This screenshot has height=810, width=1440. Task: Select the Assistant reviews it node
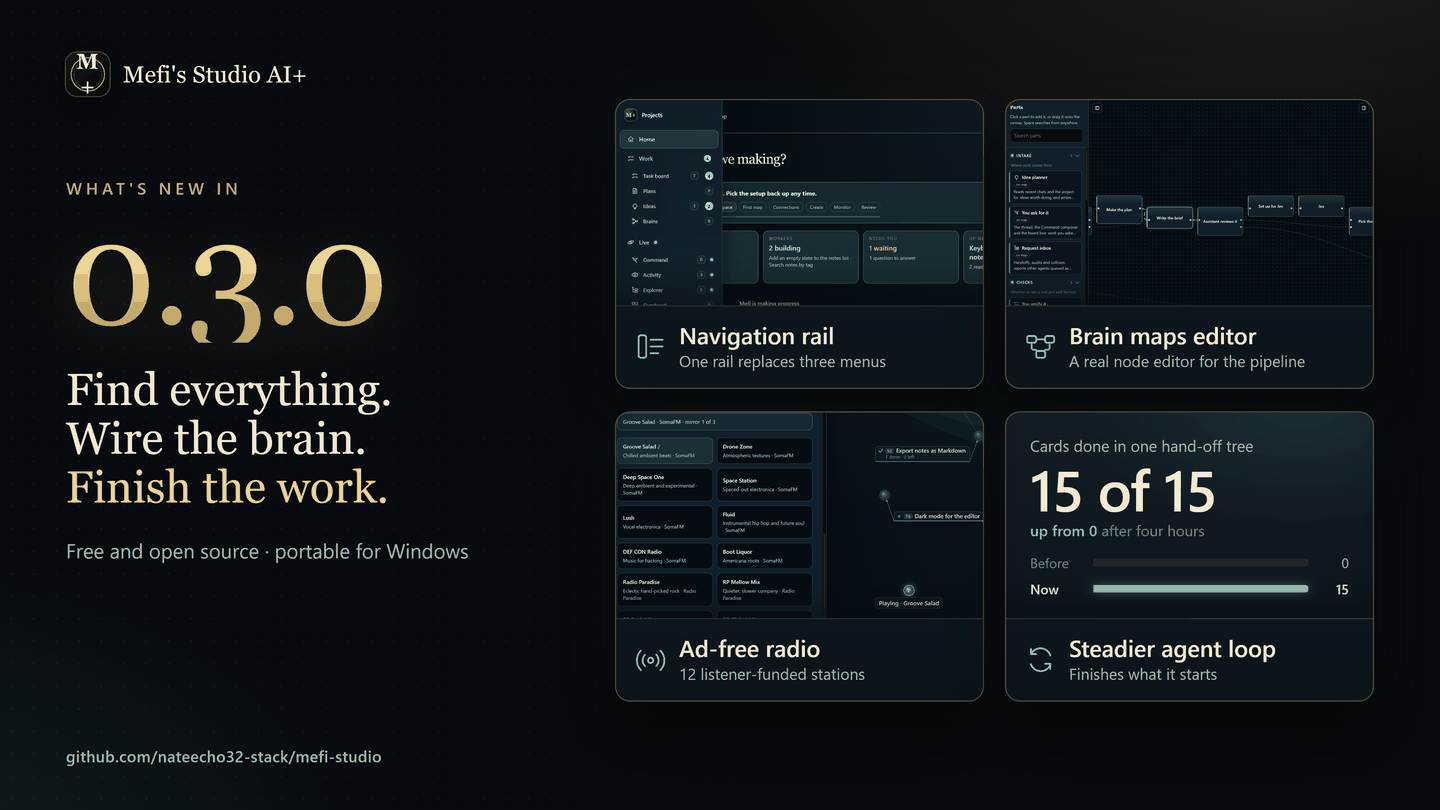1220,221
